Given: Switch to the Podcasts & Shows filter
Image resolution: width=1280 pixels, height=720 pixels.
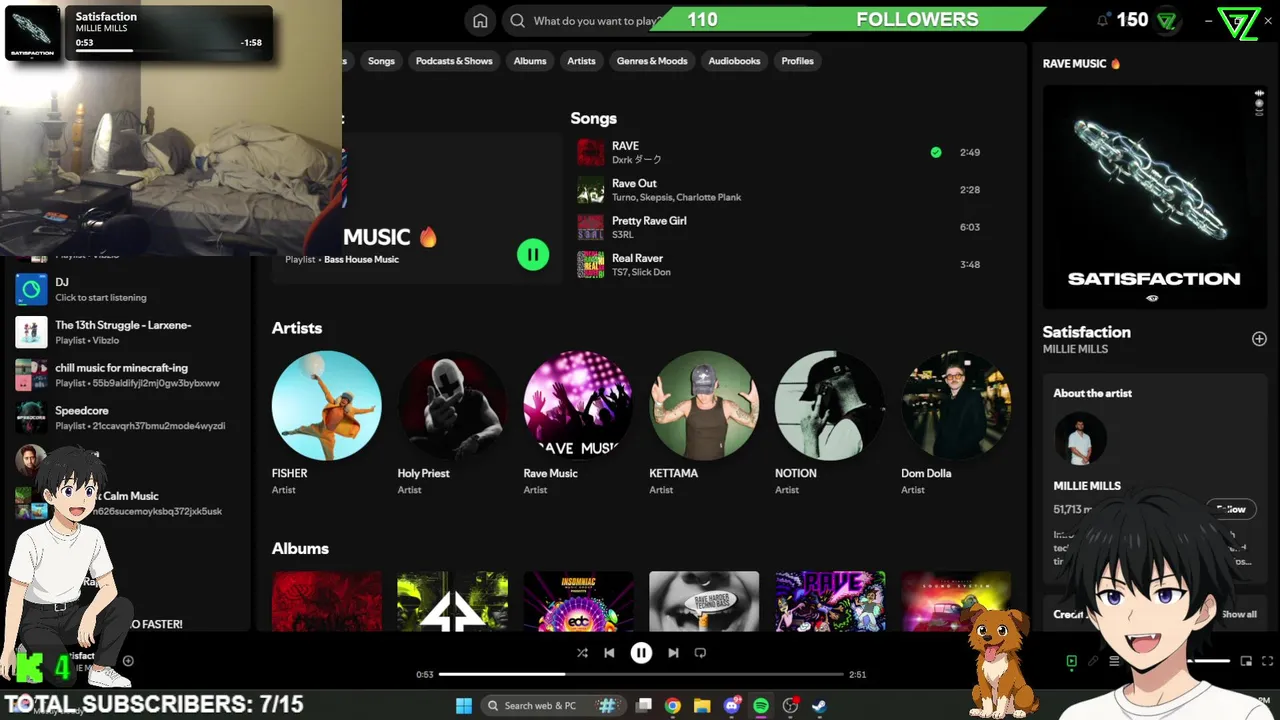Looking at the screenshot, I should click(454, 61).
